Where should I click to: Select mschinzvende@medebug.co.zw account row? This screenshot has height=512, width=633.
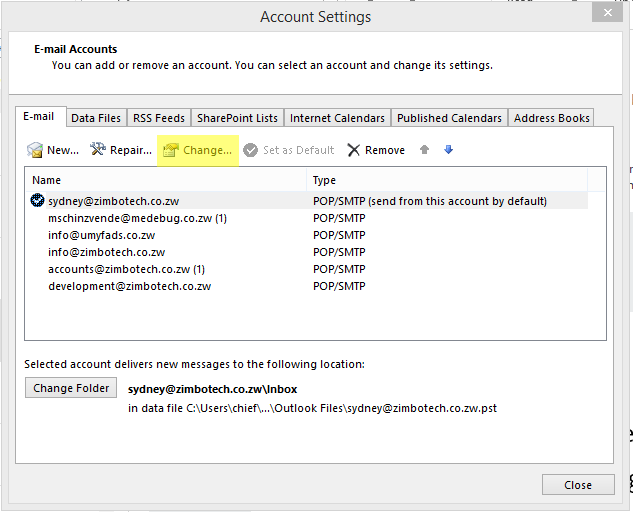click(x=138, y=218)
